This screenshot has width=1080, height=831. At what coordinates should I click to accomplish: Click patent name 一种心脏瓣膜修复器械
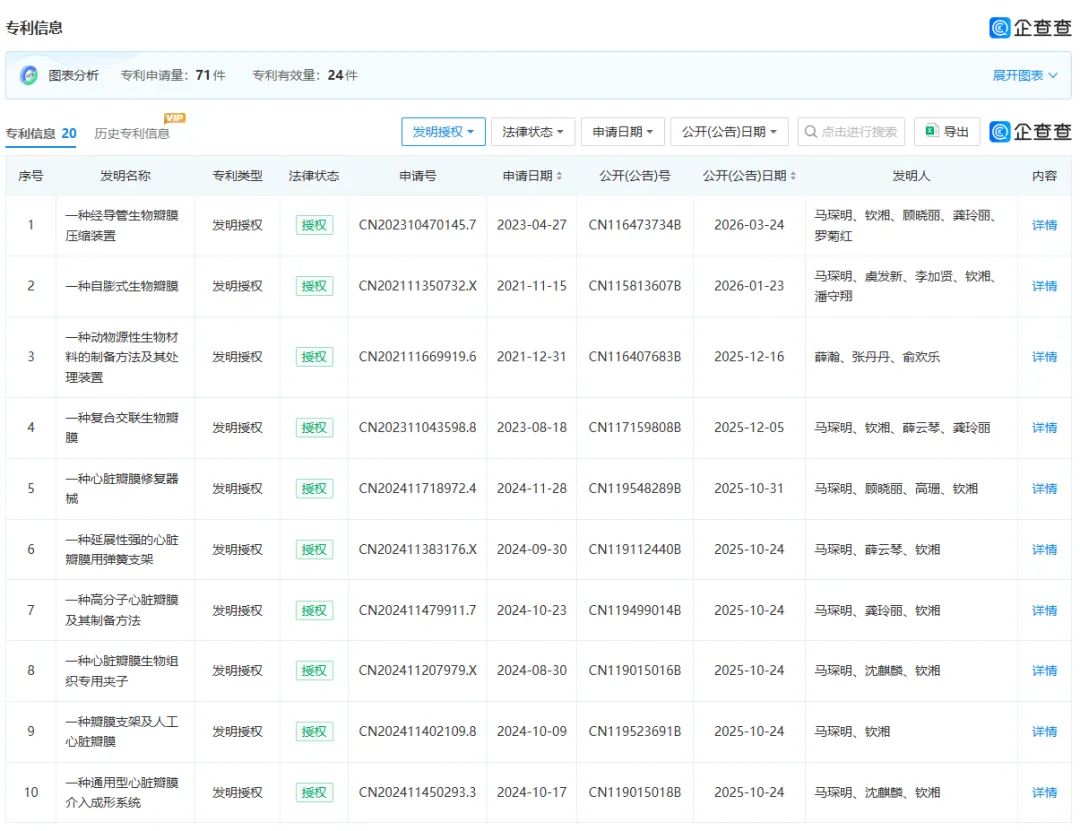coord(122,489)
